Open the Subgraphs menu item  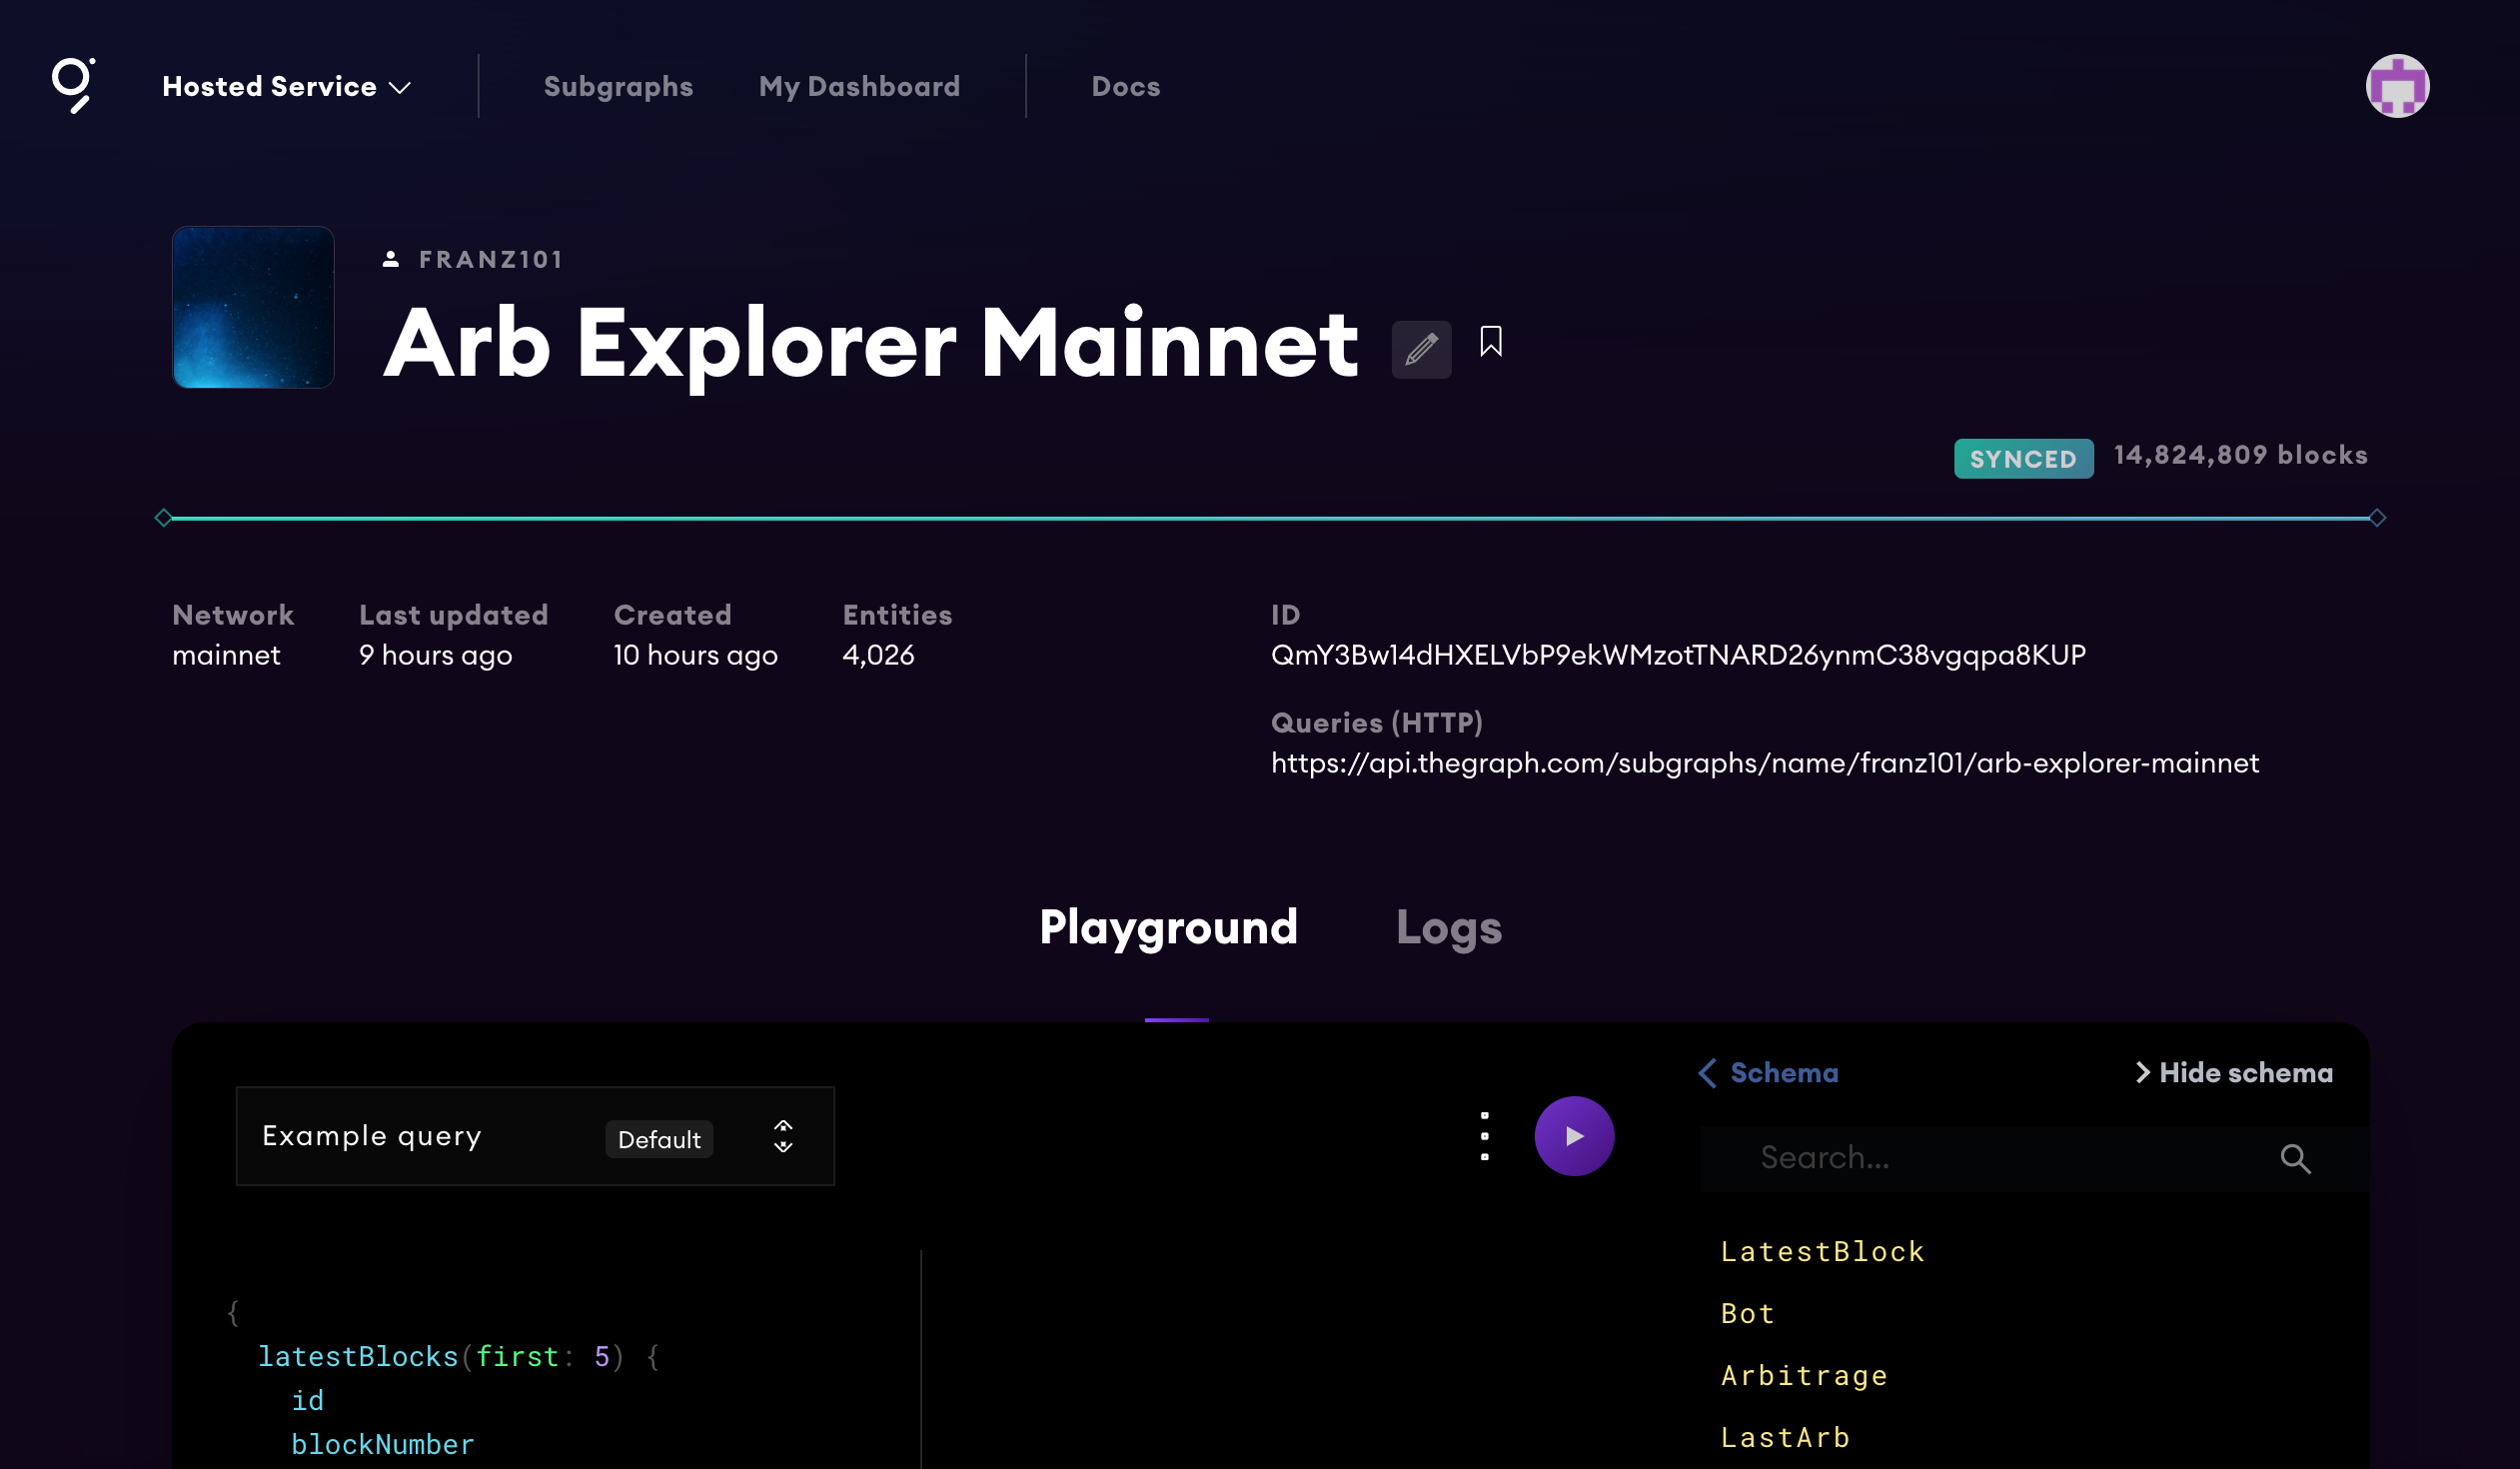pyautogui.click(x=619, y=86)
